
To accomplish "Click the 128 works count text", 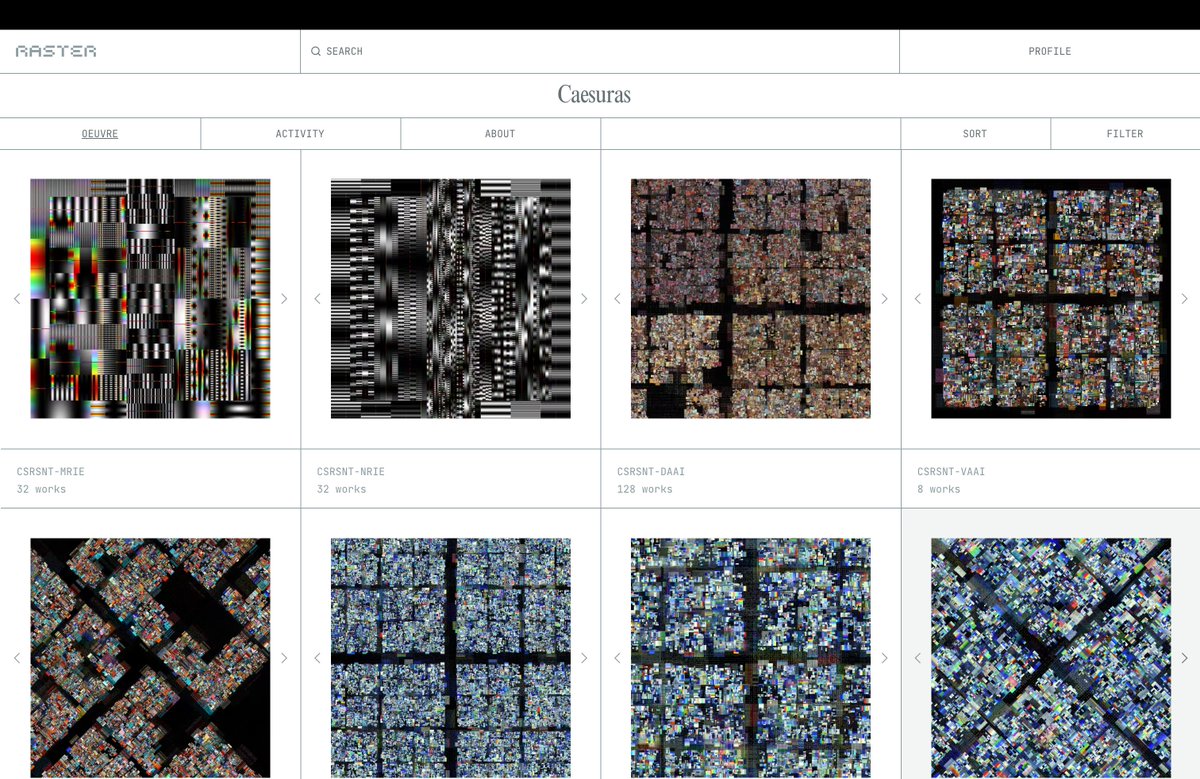I will click(x=645, y=489).
